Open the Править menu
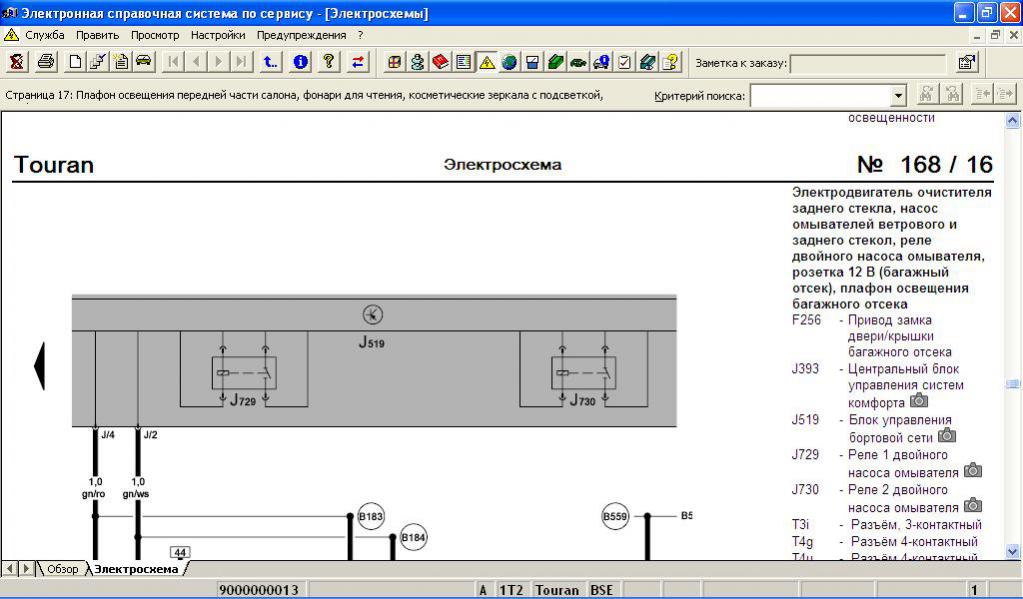This screenshot has height=599, width=1023. click(97, 35)
